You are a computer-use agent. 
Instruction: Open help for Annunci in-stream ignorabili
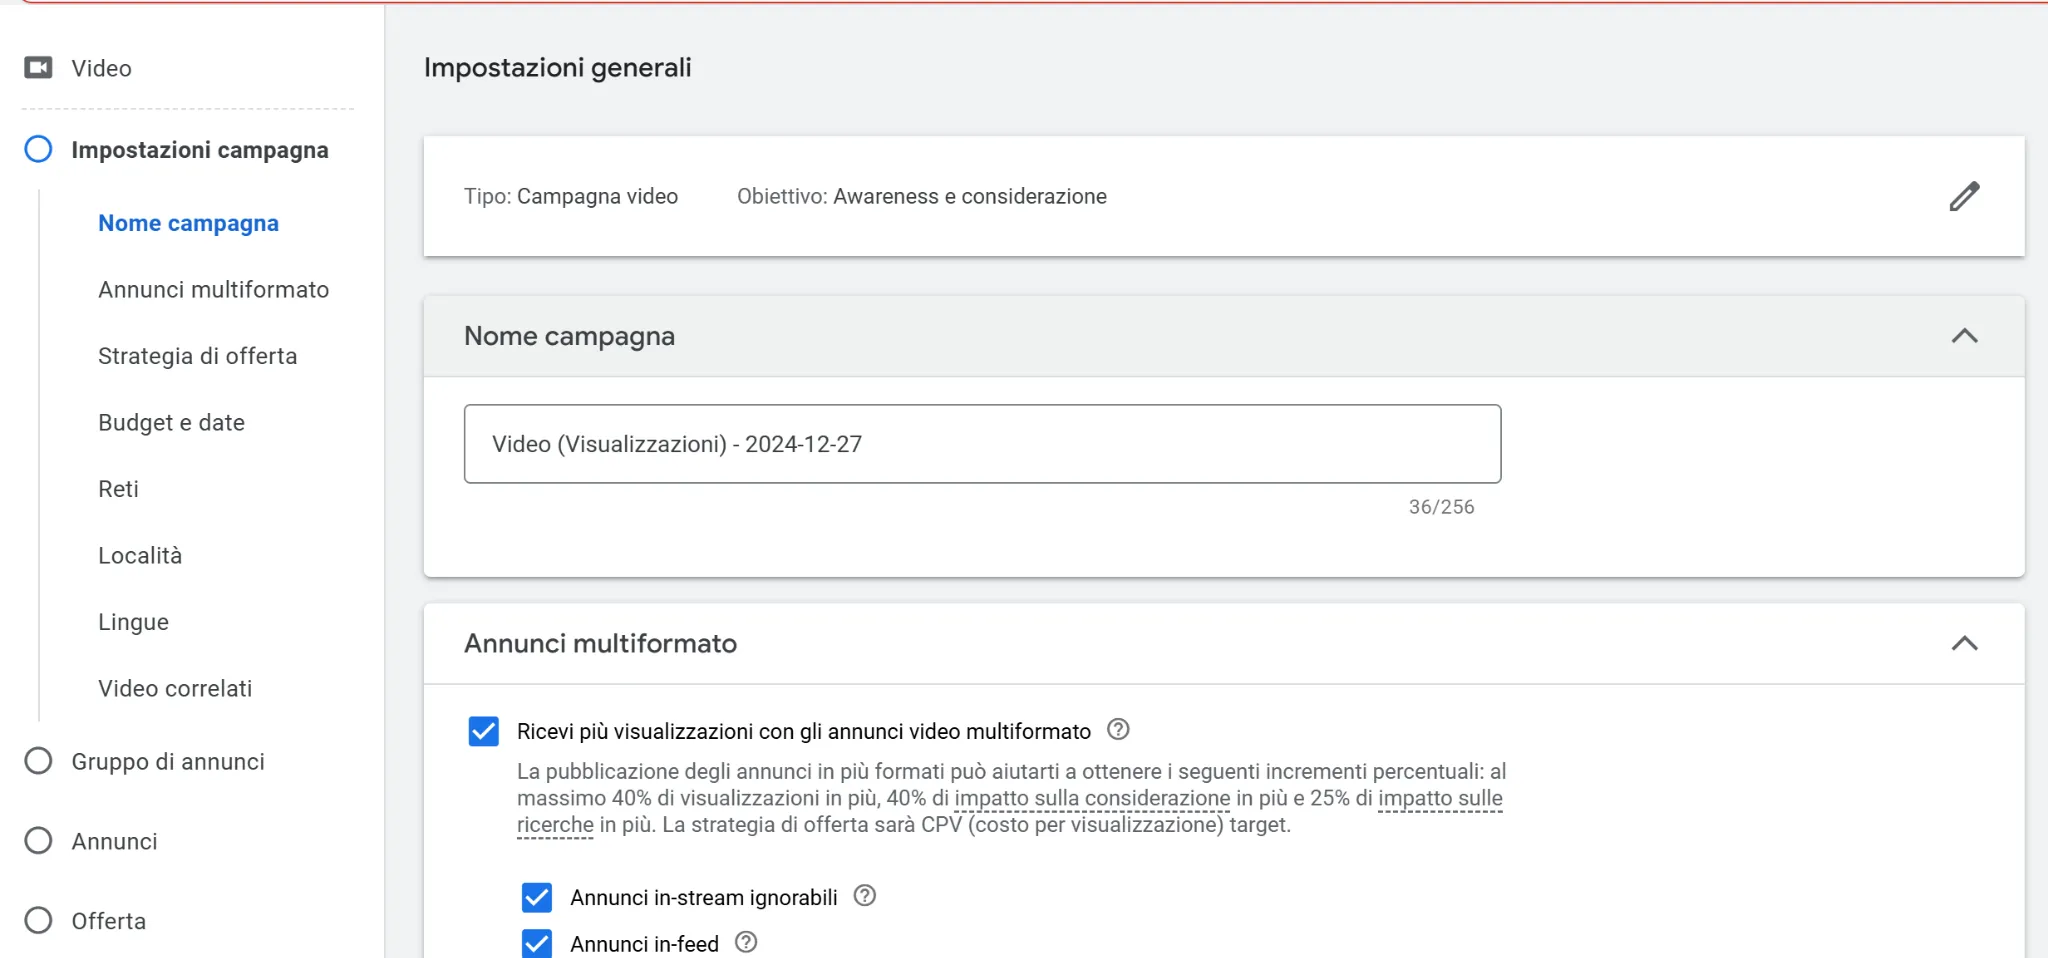(866, 896)
